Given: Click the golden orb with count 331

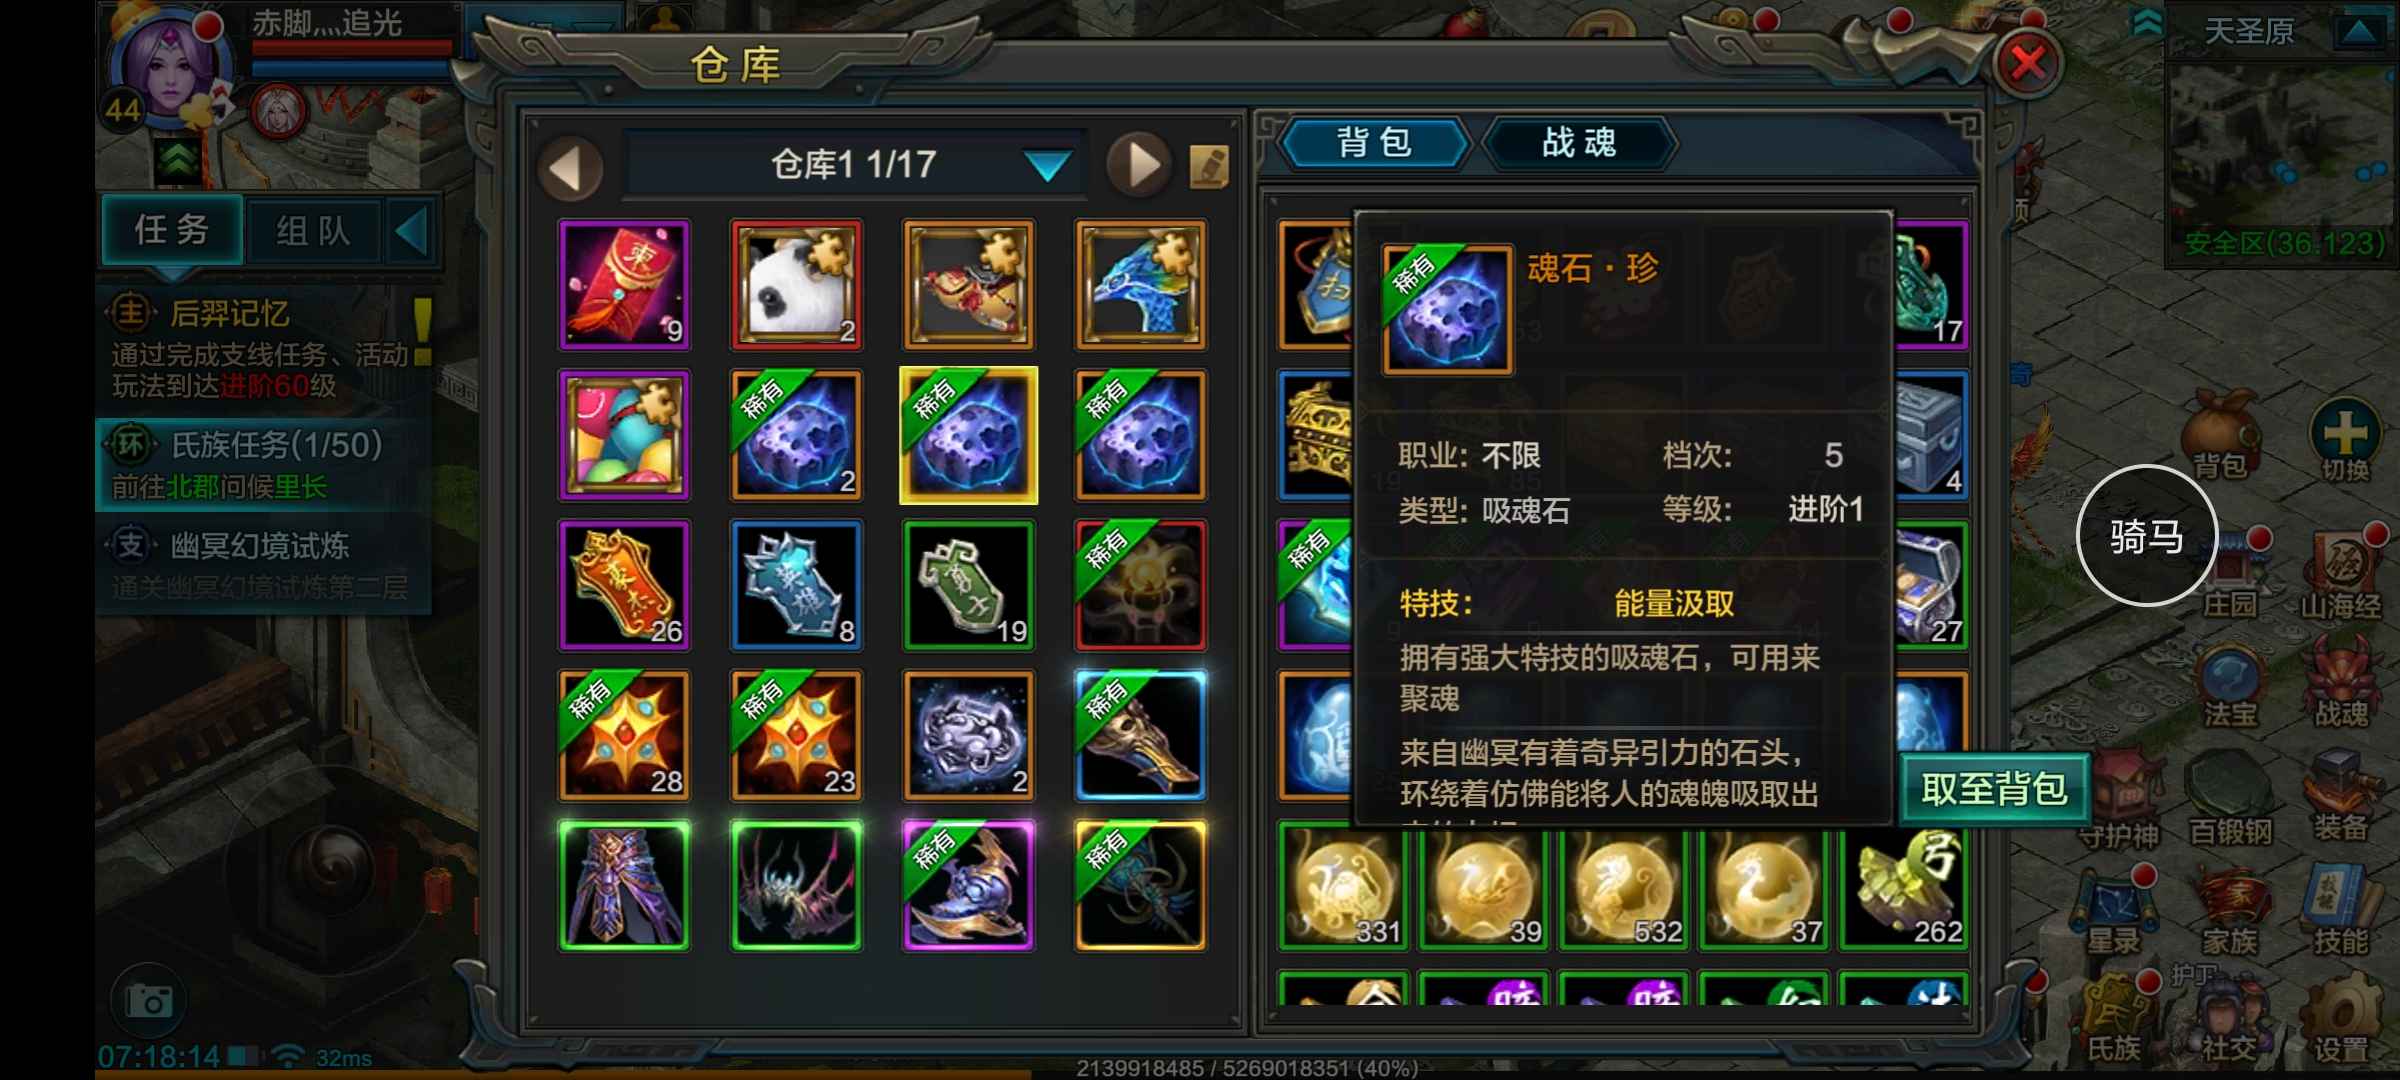Looking at the screenshot, I should 1343,887.
